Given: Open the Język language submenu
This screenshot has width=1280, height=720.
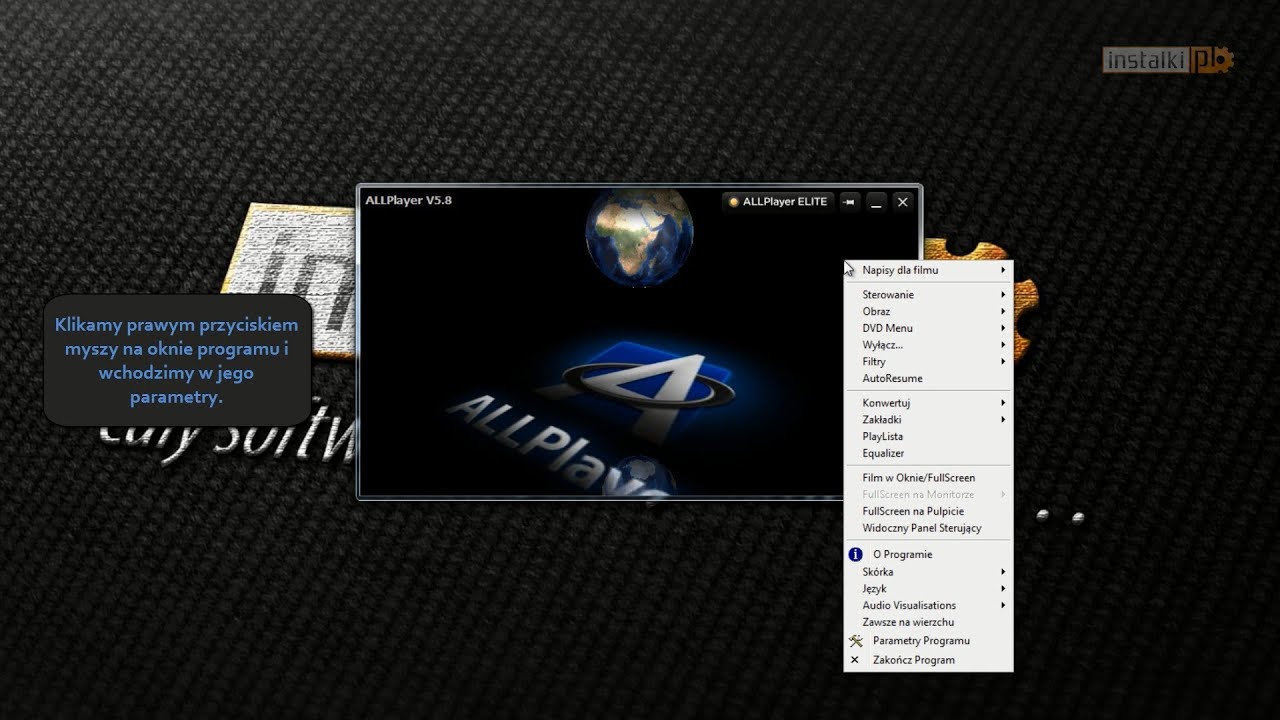Looking at the screenshot, I should tap(928, 589).
